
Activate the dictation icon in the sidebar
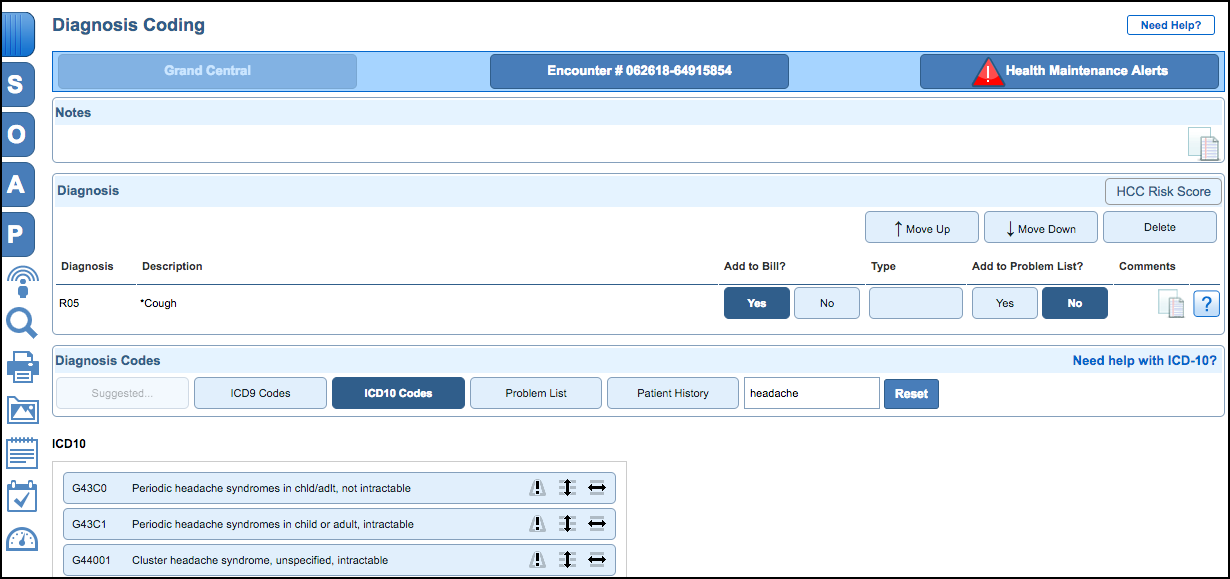pos(20,283)
